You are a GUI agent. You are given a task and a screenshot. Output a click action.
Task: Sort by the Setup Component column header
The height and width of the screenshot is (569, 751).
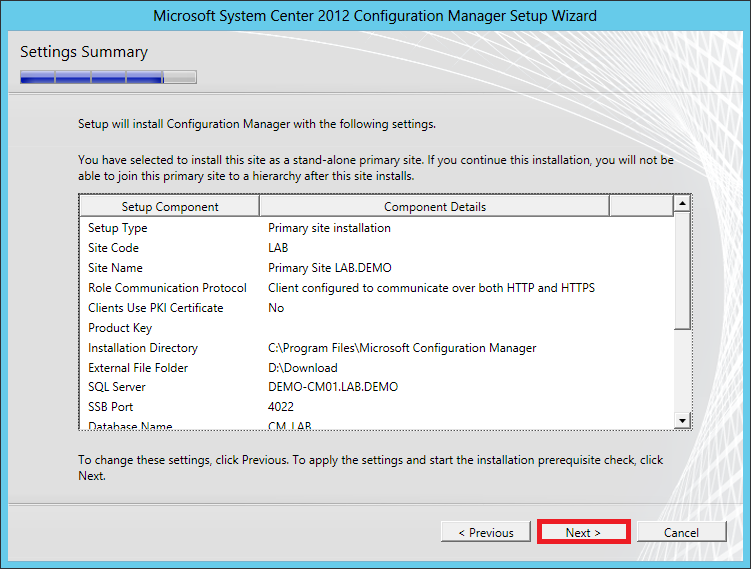(170, 206)
